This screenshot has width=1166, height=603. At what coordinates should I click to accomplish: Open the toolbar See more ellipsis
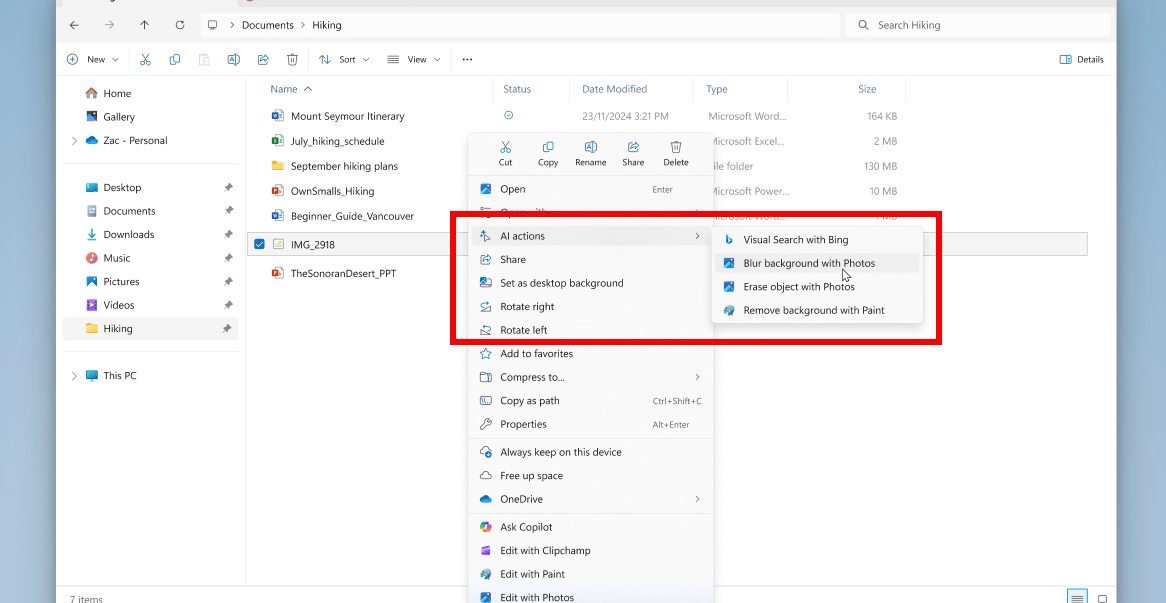(x=467, y=60)
